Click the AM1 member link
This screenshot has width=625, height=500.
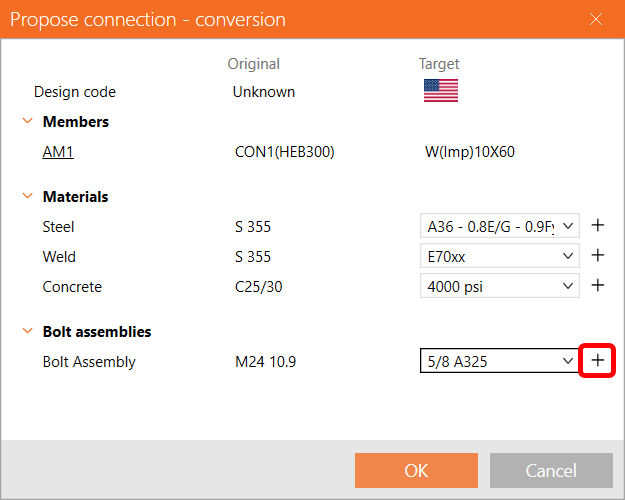[x=58, y=152]
